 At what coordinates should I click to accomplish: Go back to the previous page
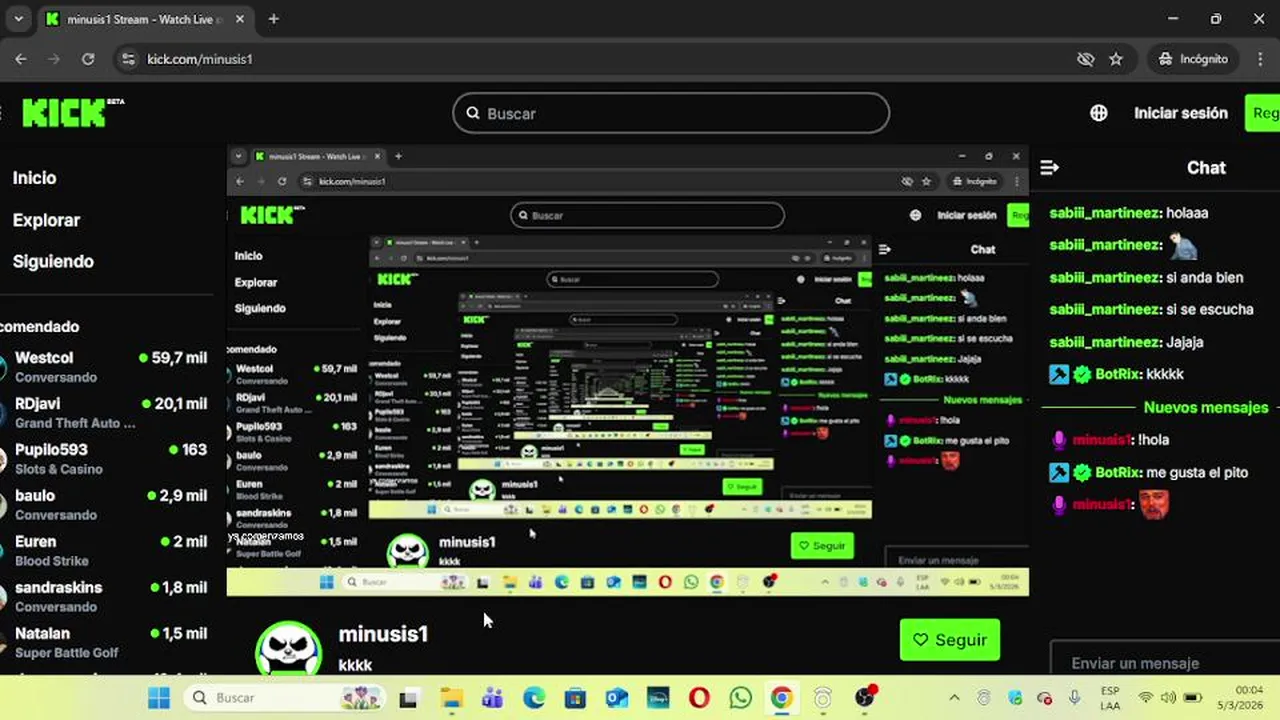(21, 59)
